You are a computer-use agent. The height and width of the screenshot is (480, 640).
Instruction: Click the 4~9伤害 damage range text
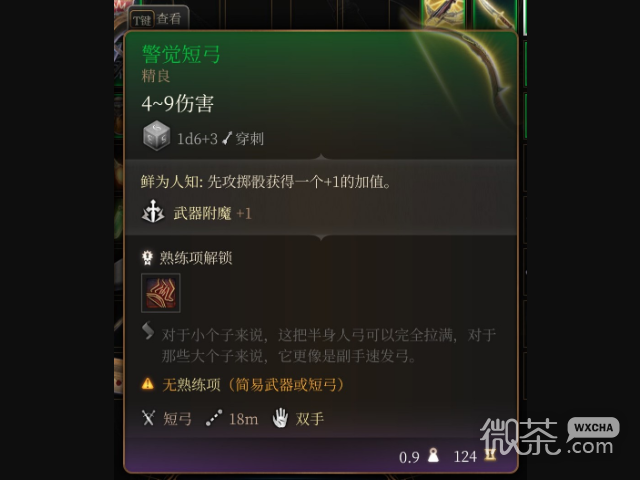click(x=178, y=104)
